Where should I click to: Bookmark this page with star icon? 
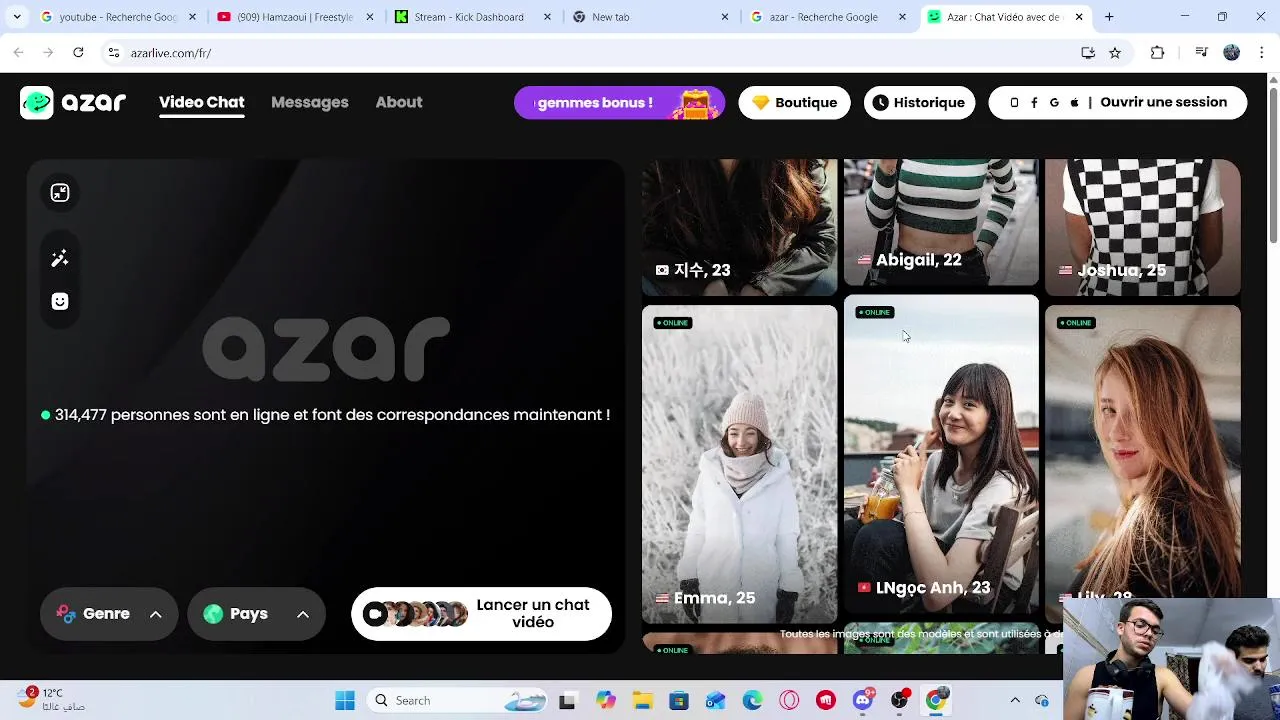pyautogui.click(x=1115, y=53)
